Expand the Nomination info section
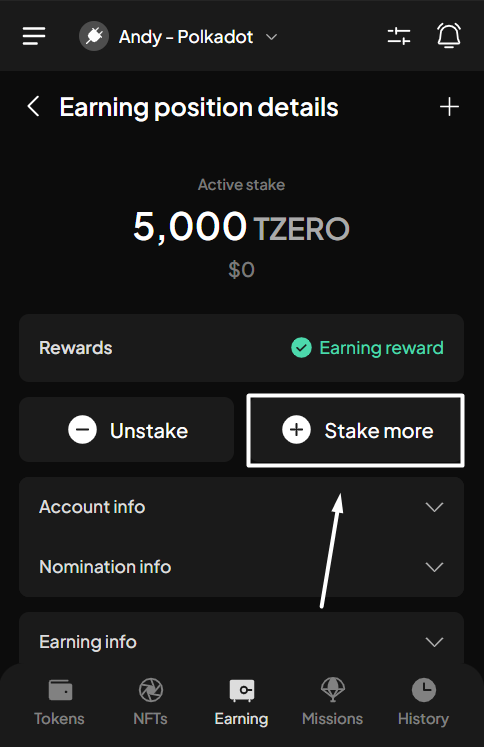The image size is (484, 747). coord(242,567)
